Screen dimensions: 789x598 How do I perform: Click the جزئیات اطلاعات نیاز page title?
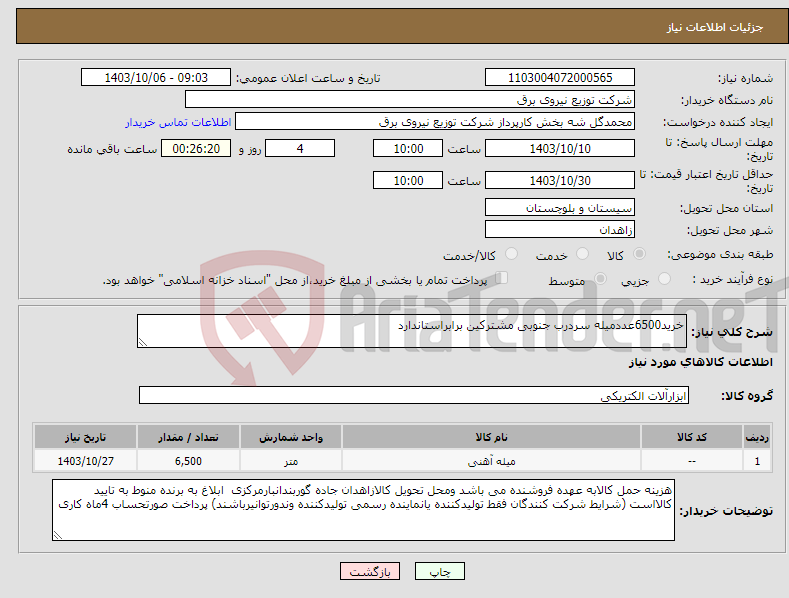coord(715,27)
